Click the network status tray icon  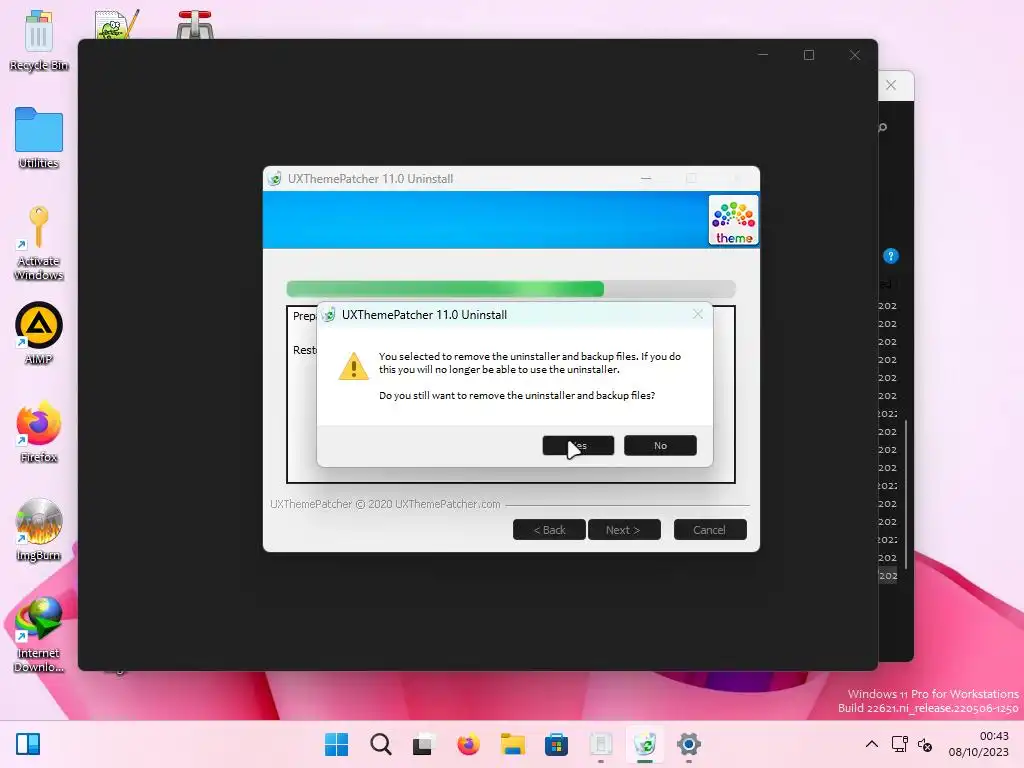pyautogui.click(x=899, y=744)
